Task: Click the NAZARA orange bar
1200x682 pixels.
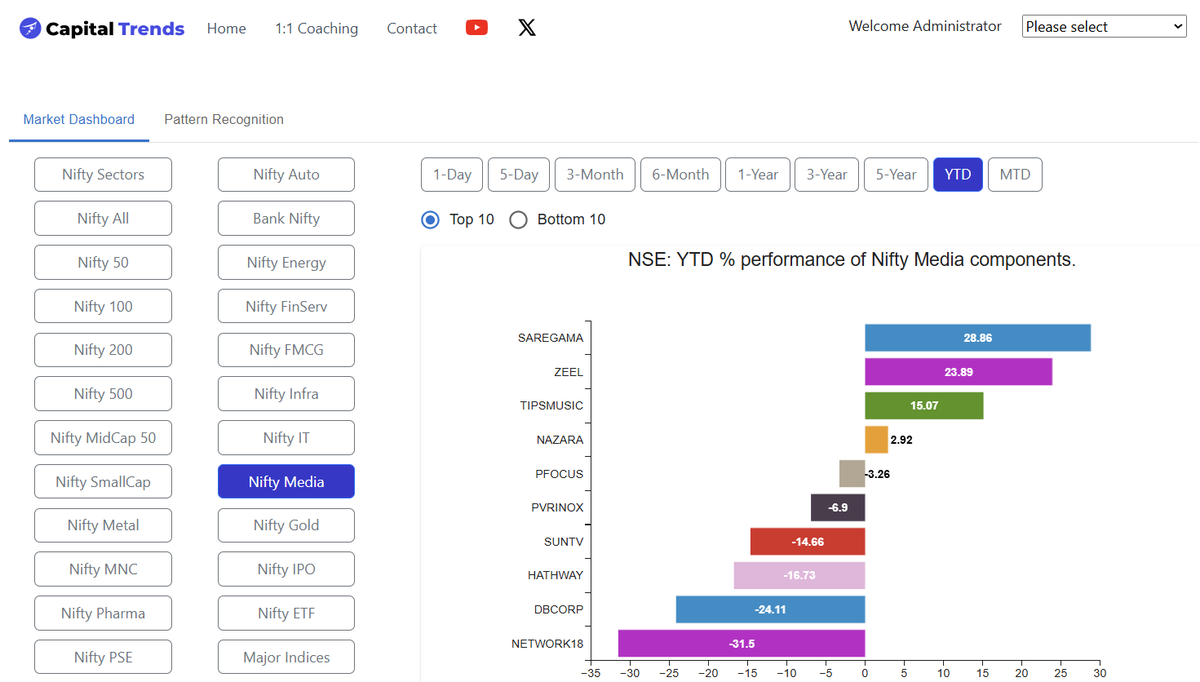Action: tap(876, 440)
